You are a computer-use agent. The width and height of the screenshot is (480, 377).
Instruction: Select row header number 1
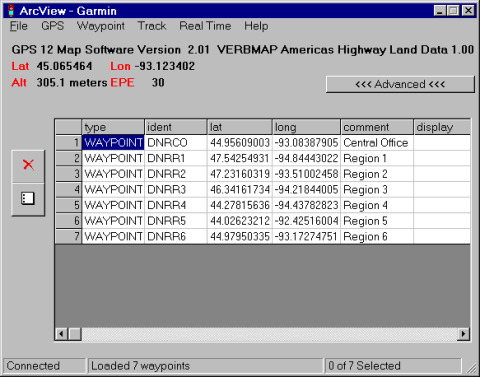coord(68,143)
